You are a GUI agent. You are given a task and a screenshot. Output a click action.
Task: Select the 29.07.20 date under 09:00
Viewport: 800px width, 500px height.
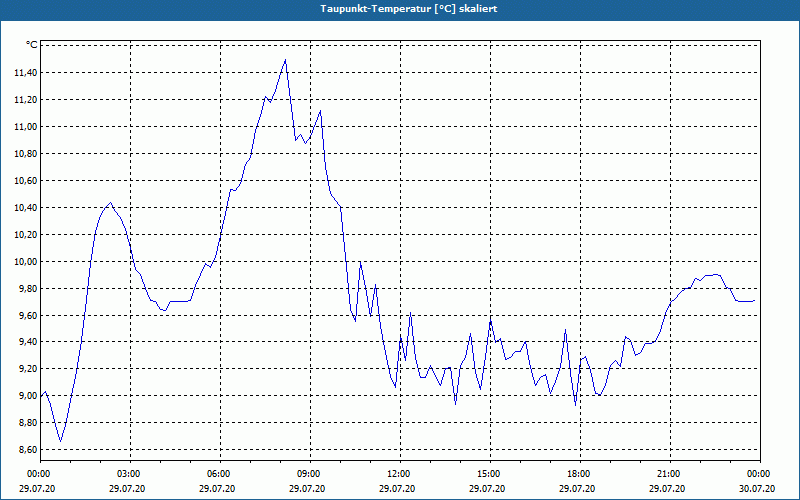click(x=309, y=489)
